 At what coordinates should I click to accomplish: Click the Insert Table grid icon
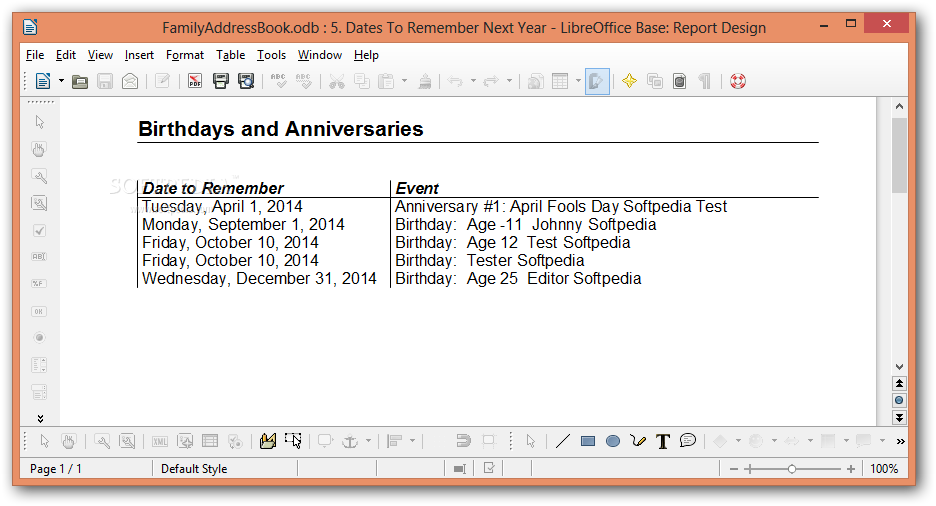coord(561,81)
